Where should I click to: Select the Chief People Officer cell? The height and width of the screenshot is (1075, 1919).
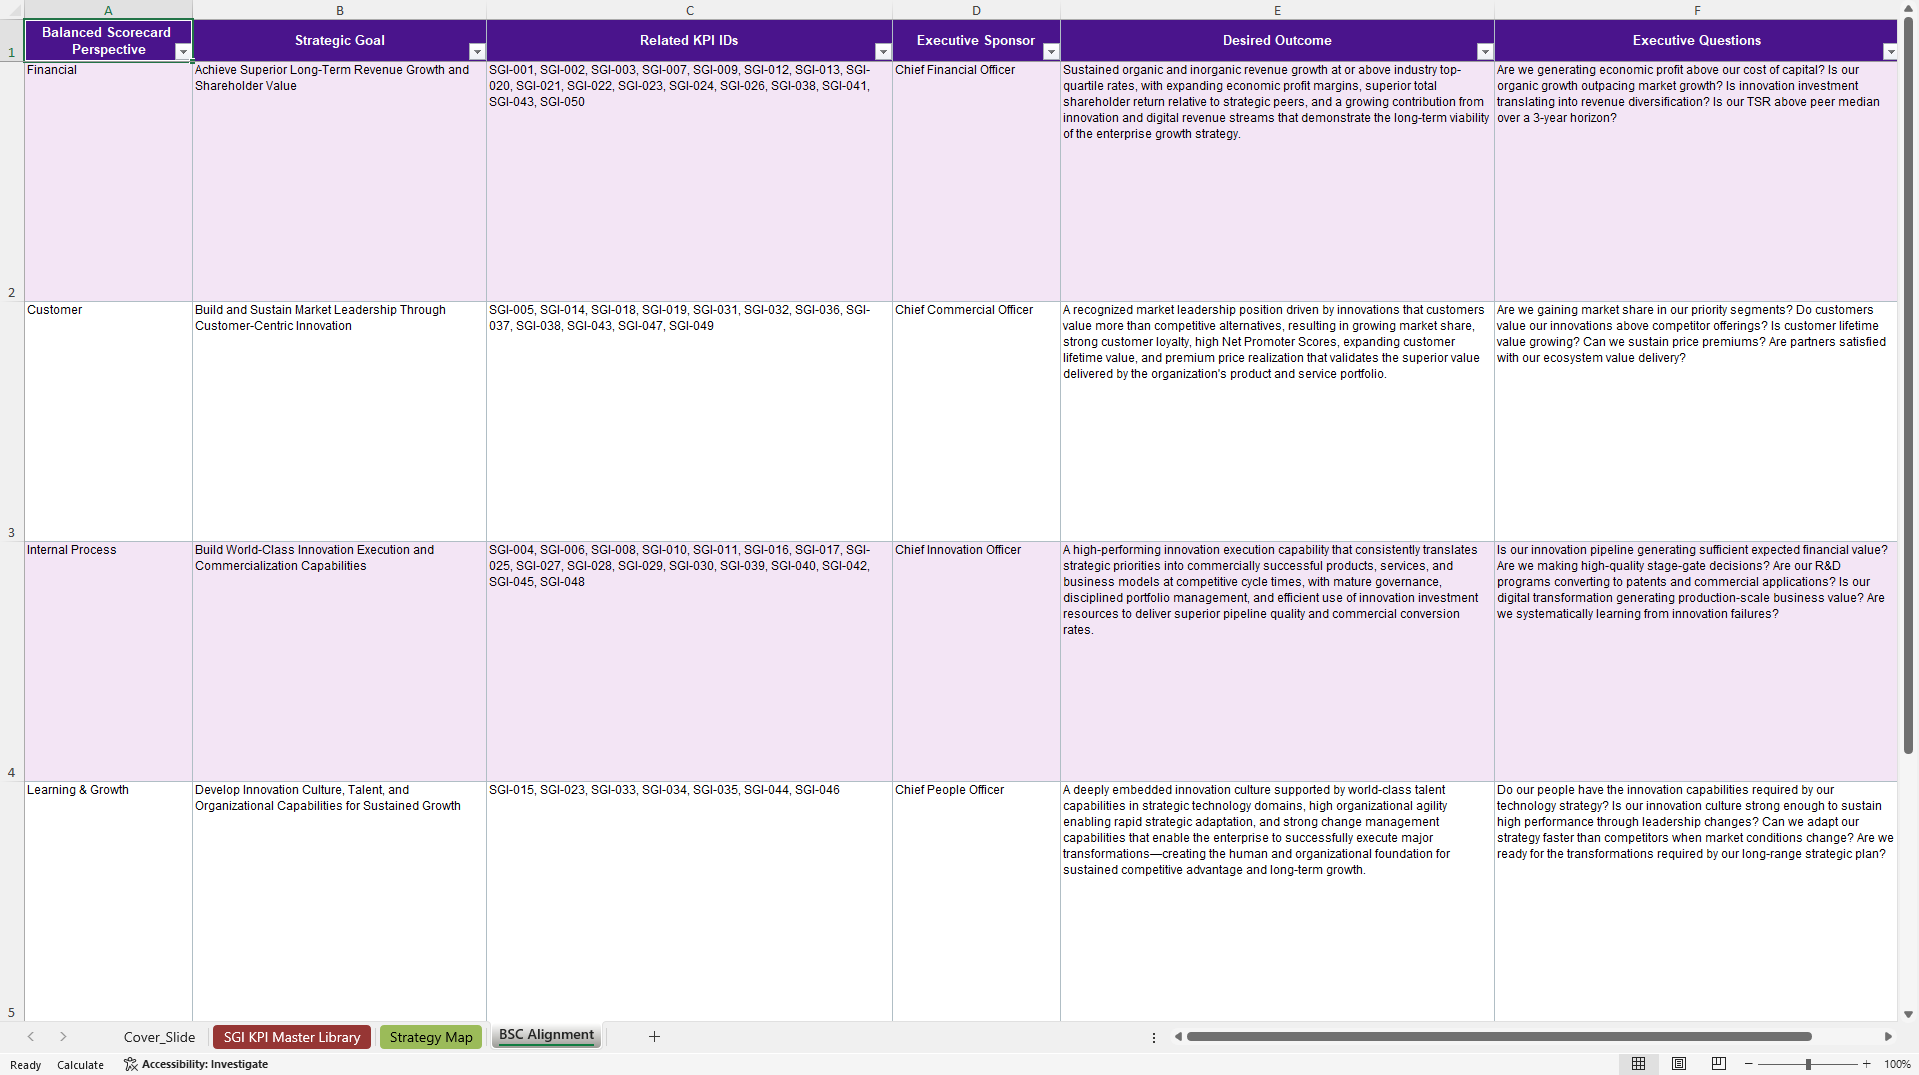pos(976,901)
